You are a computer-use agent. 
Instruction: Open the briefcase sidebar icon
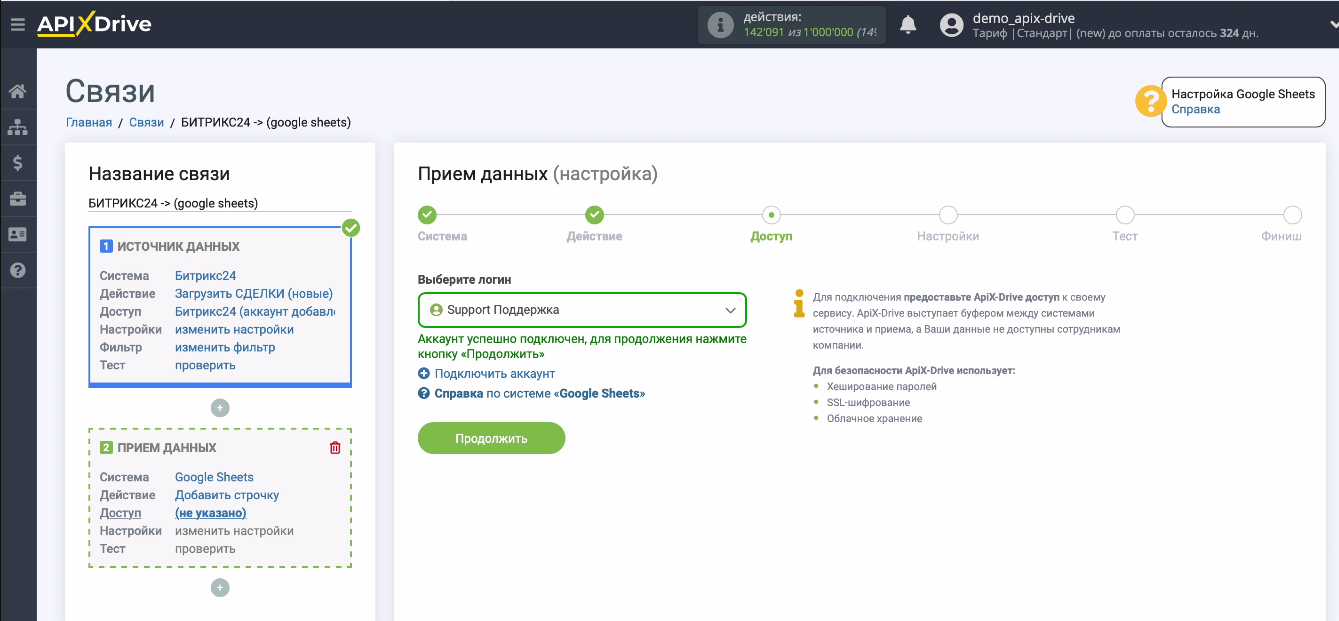click(17, 199)
